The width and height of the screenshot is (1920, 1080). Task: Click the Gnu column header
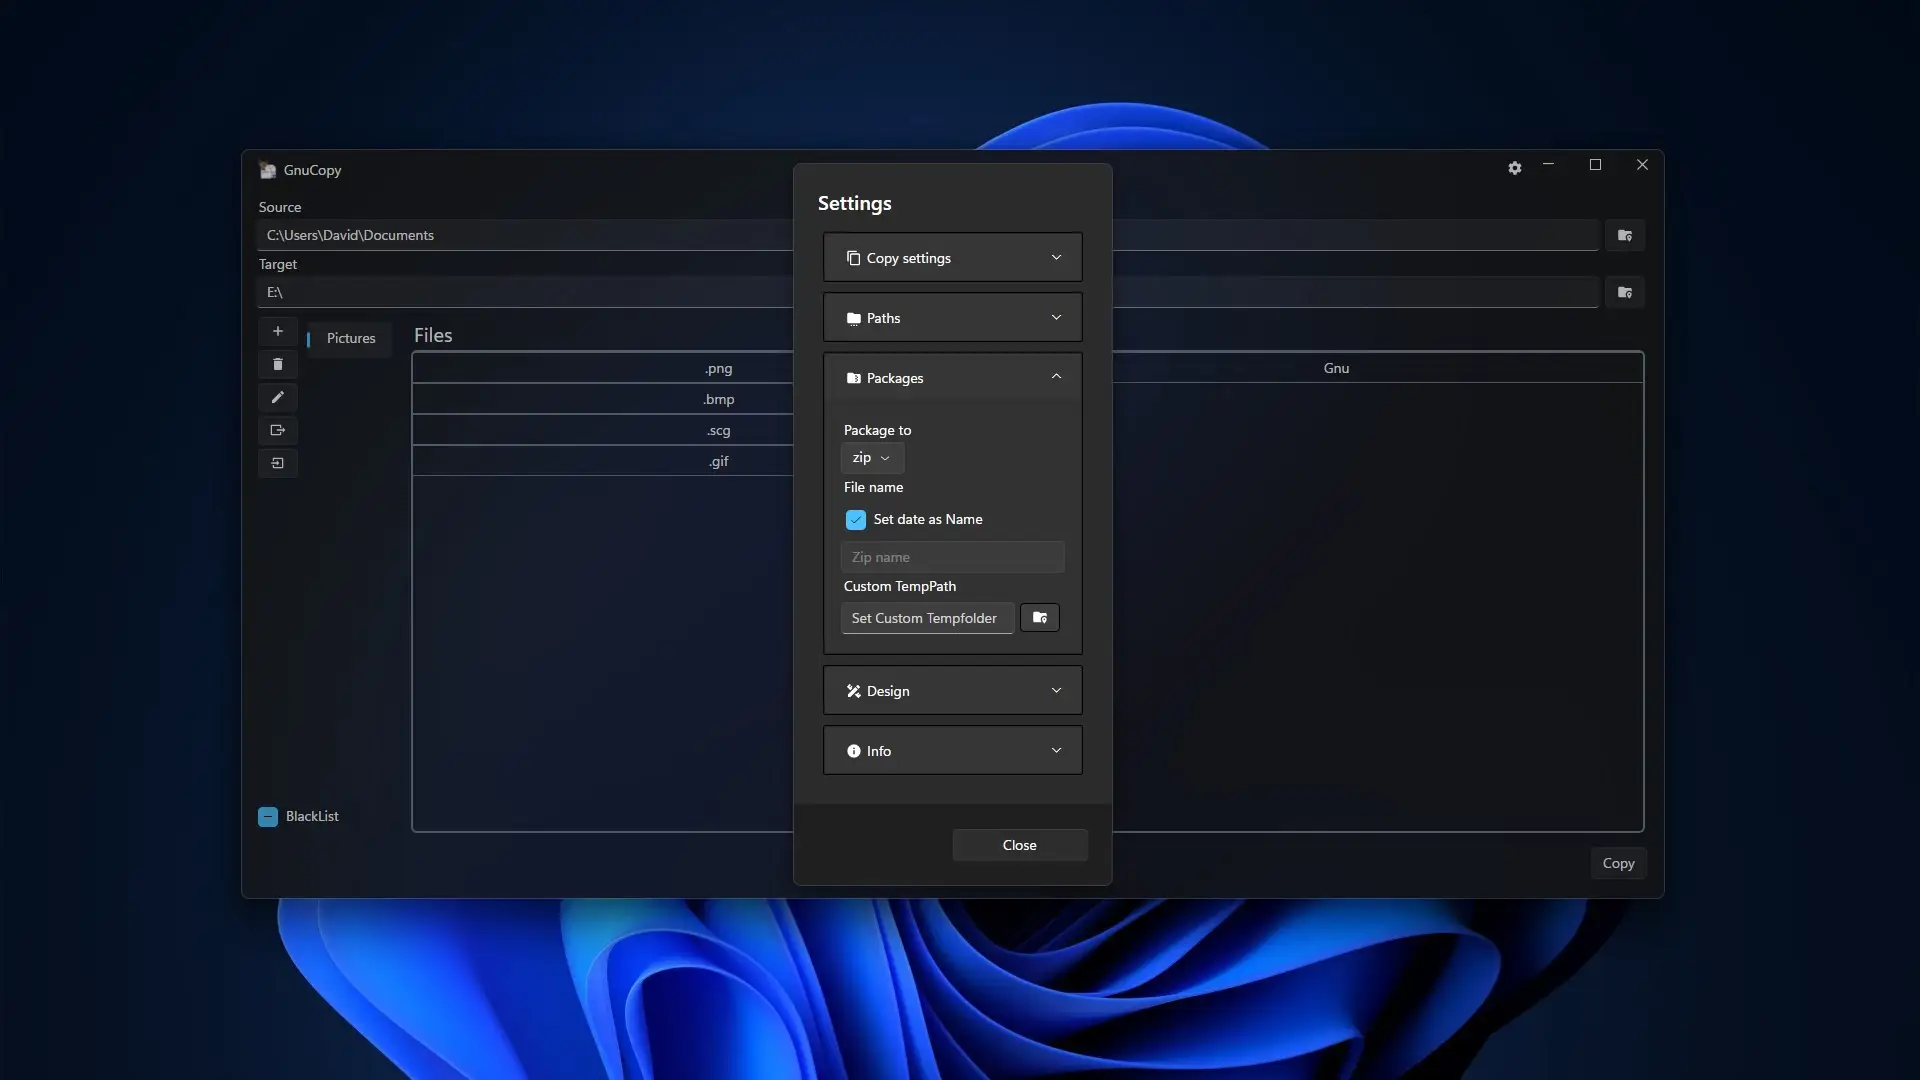click(1336, 369)
